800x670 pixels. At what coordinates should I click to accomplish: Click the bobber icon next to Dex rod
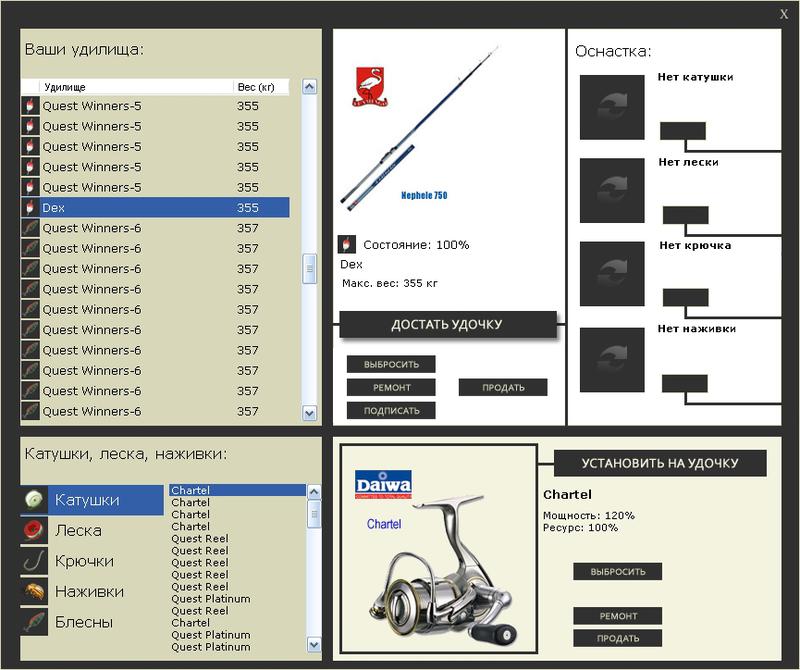coord(30,208)
